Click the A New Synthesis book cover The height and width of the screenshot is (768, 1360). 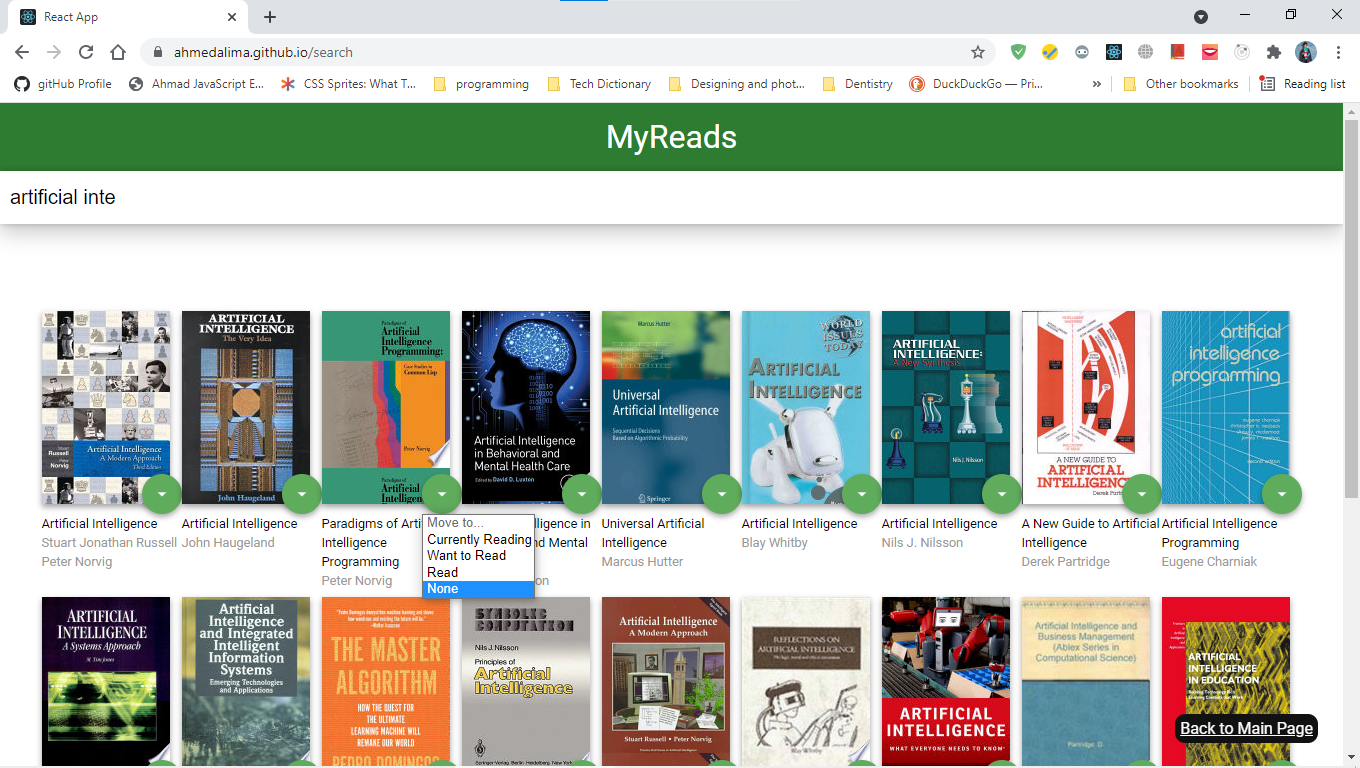click(946, 407)
